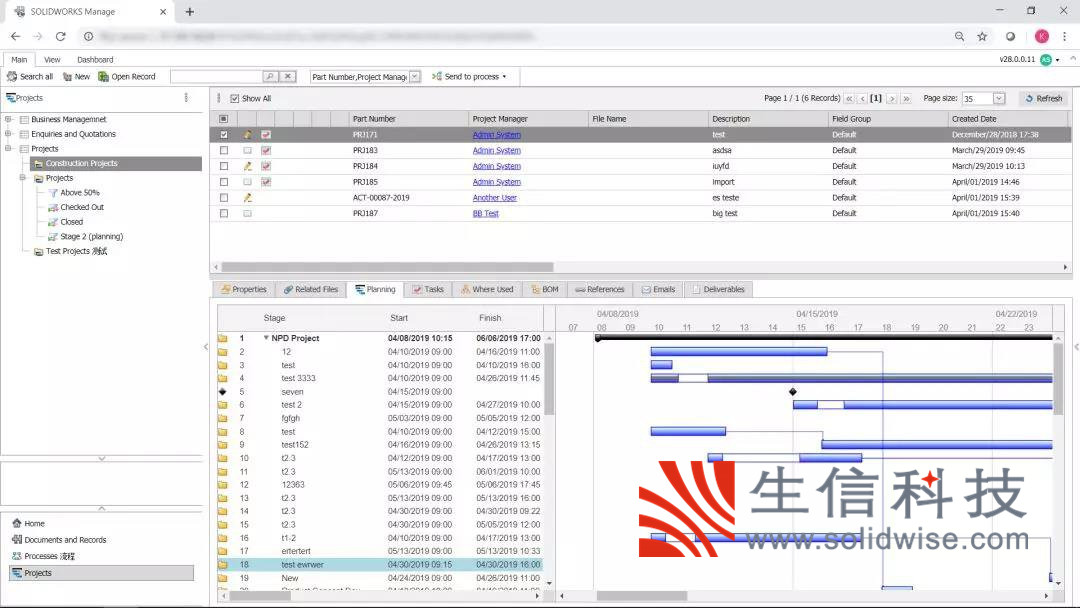Image resolution: width=1080 pixels, height=608 pixels.
Task: Open the Properties tab
Action: click(244, 289)
